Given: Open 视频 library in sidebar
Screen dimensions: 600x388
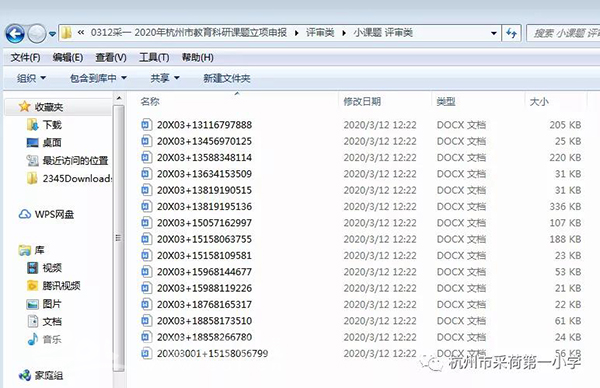Looking at the screenshot, I should (x=44, y=268).
